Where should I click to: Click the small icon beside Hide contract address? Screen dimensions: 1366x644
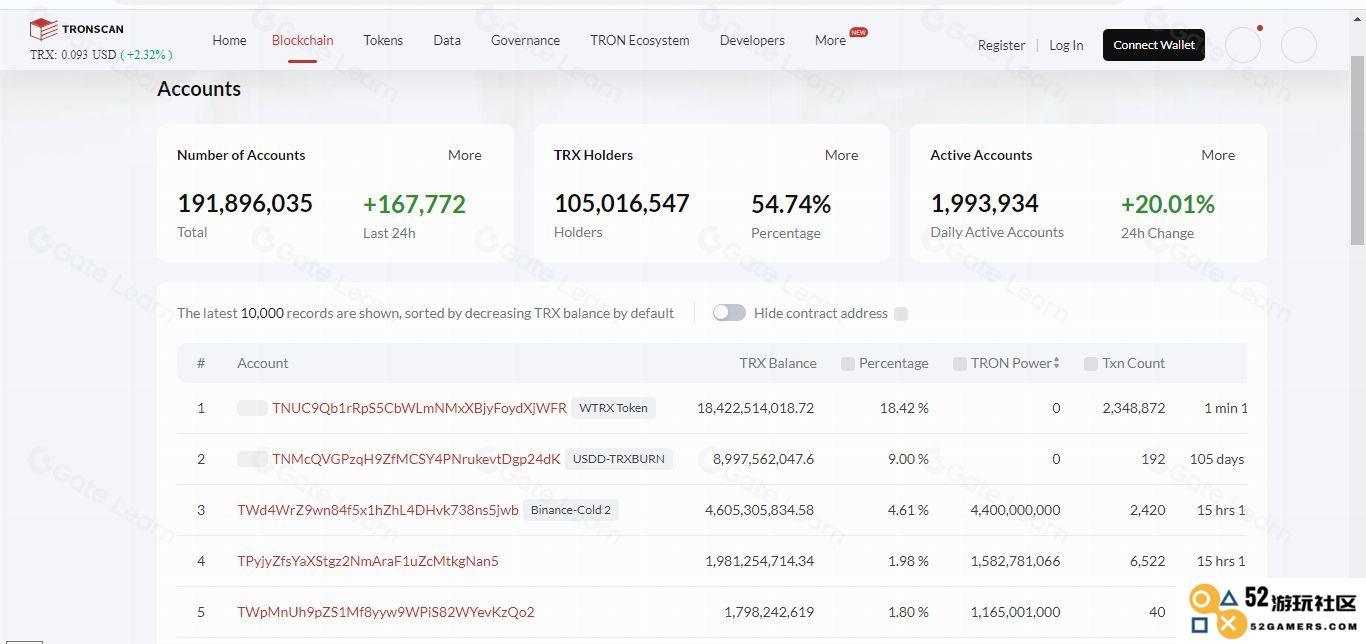pos(901,314)
